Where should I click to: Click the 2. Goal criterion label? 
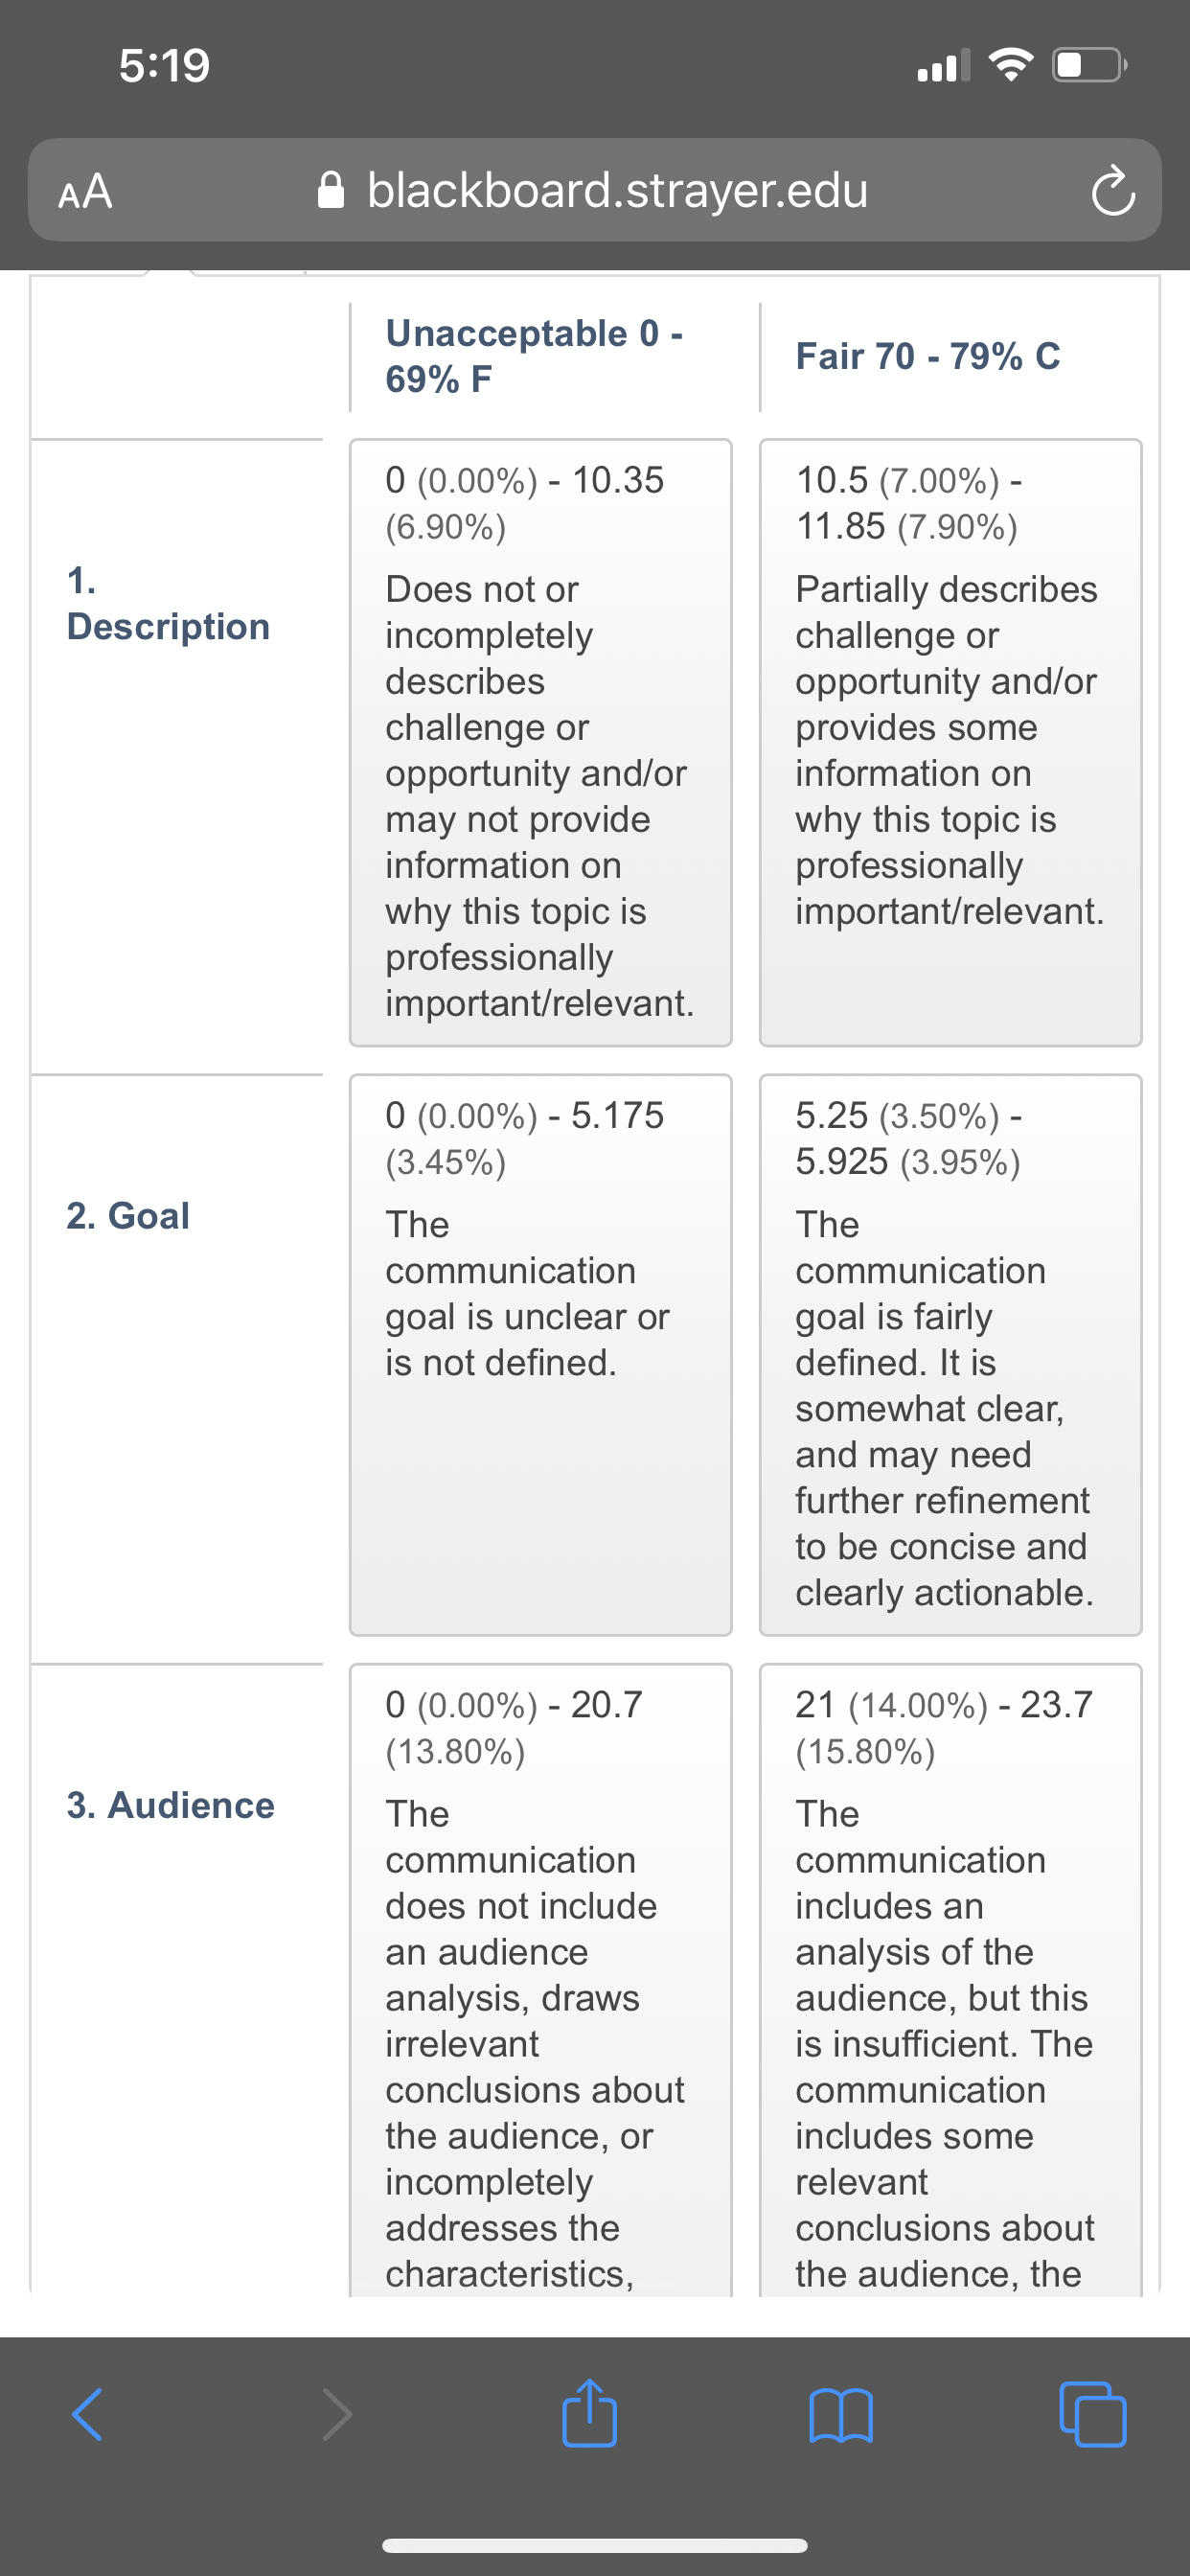(x=128, y=1215)
